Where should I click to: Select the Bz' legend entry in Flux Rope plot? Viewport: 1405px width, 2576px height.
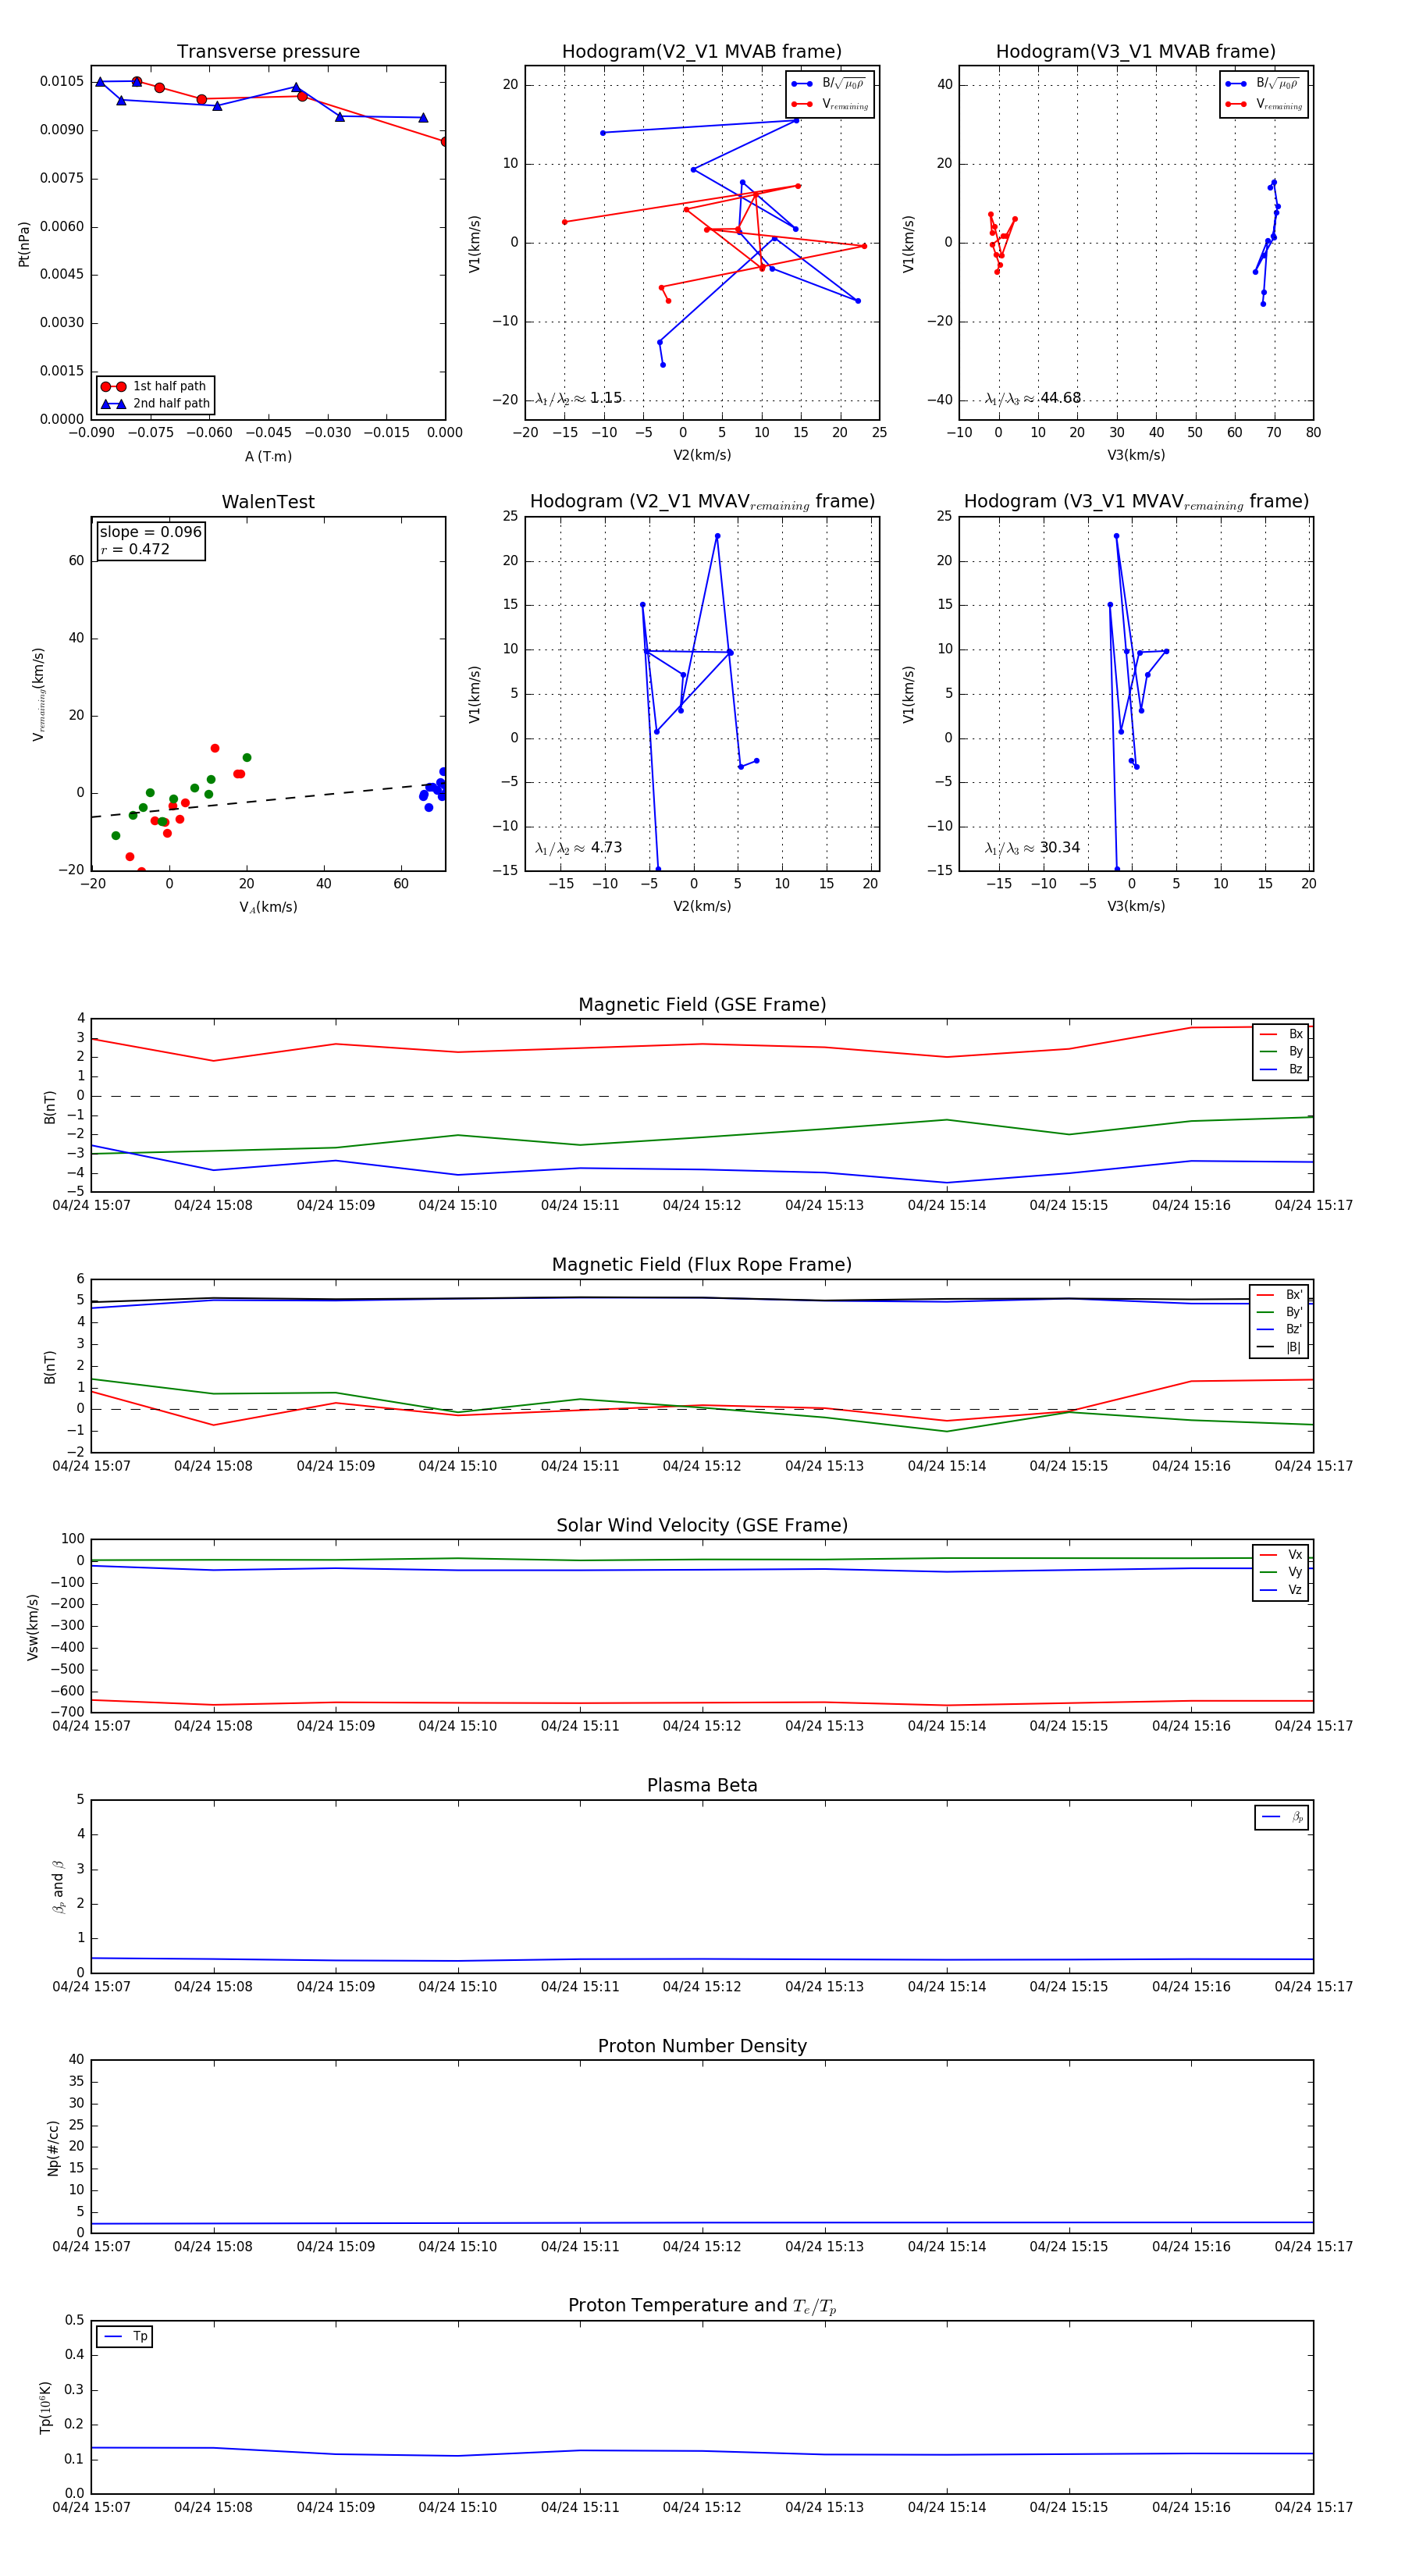click(1279, 1329)
